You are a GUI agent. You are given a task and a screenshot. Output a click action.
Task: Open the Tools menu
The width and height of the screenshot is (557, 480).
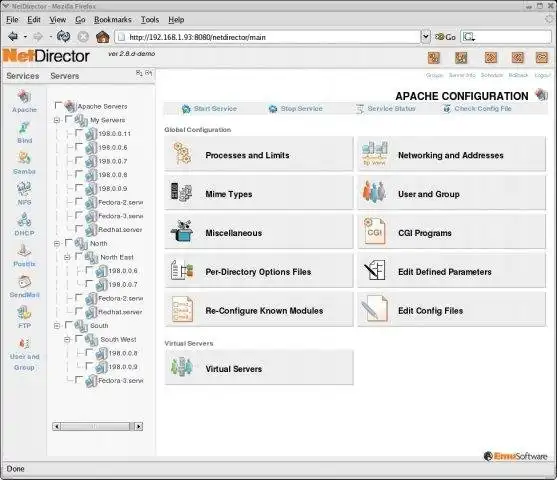click(150, 20)
